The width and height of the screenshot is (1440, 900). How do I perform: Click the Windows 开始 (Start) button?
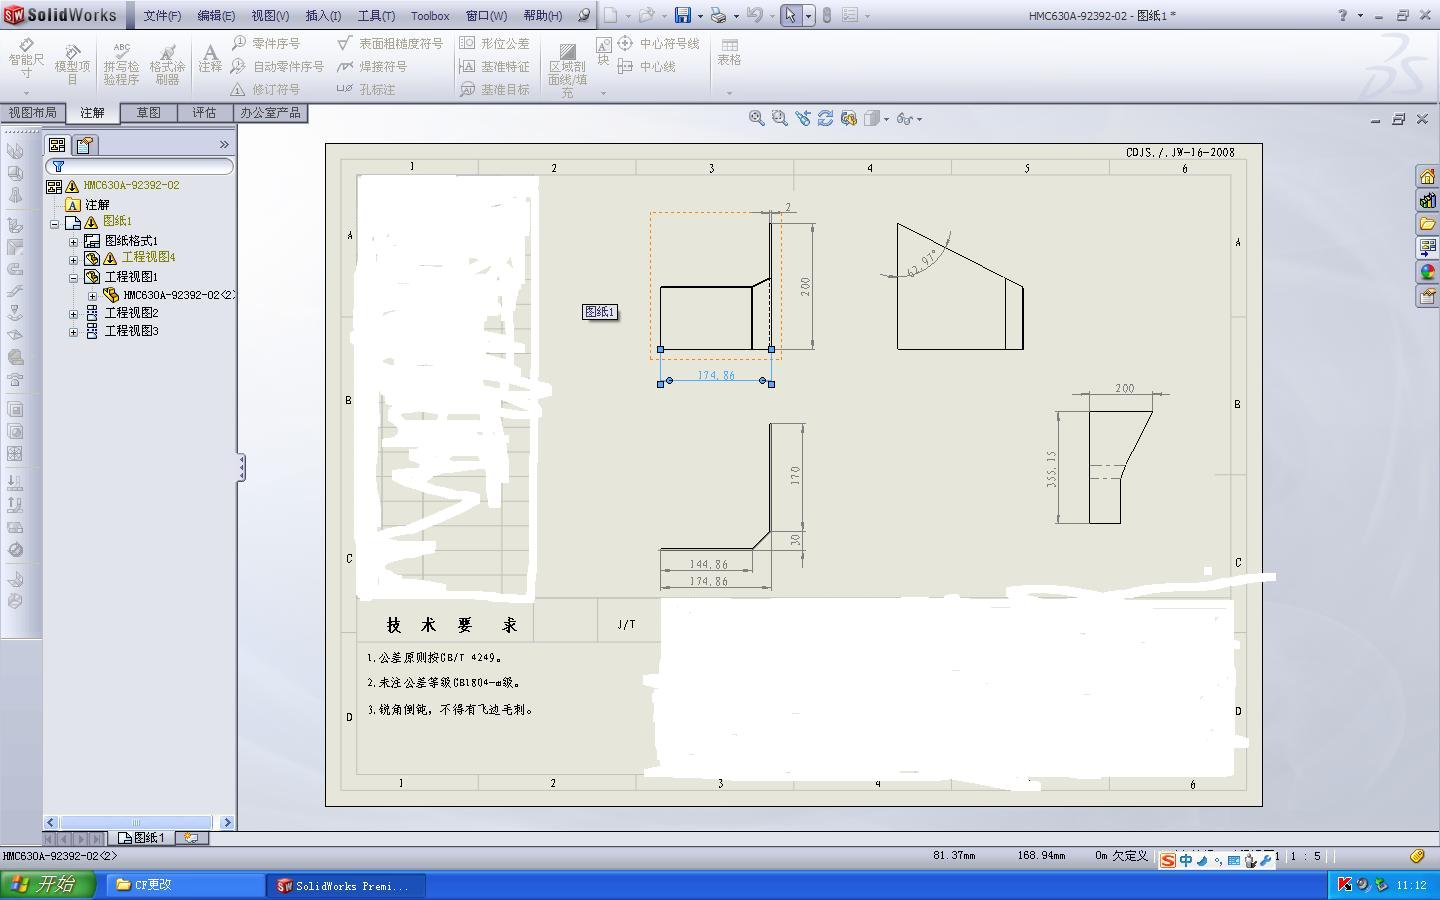(x=48, y=884)
